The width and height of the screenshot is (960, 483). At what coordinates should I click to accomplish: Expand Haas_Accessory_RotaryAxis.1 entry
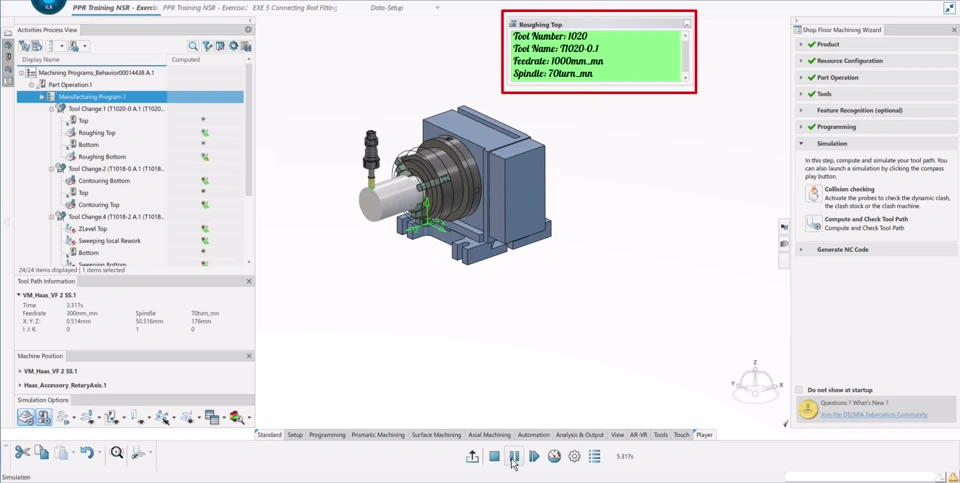point(20,385)
